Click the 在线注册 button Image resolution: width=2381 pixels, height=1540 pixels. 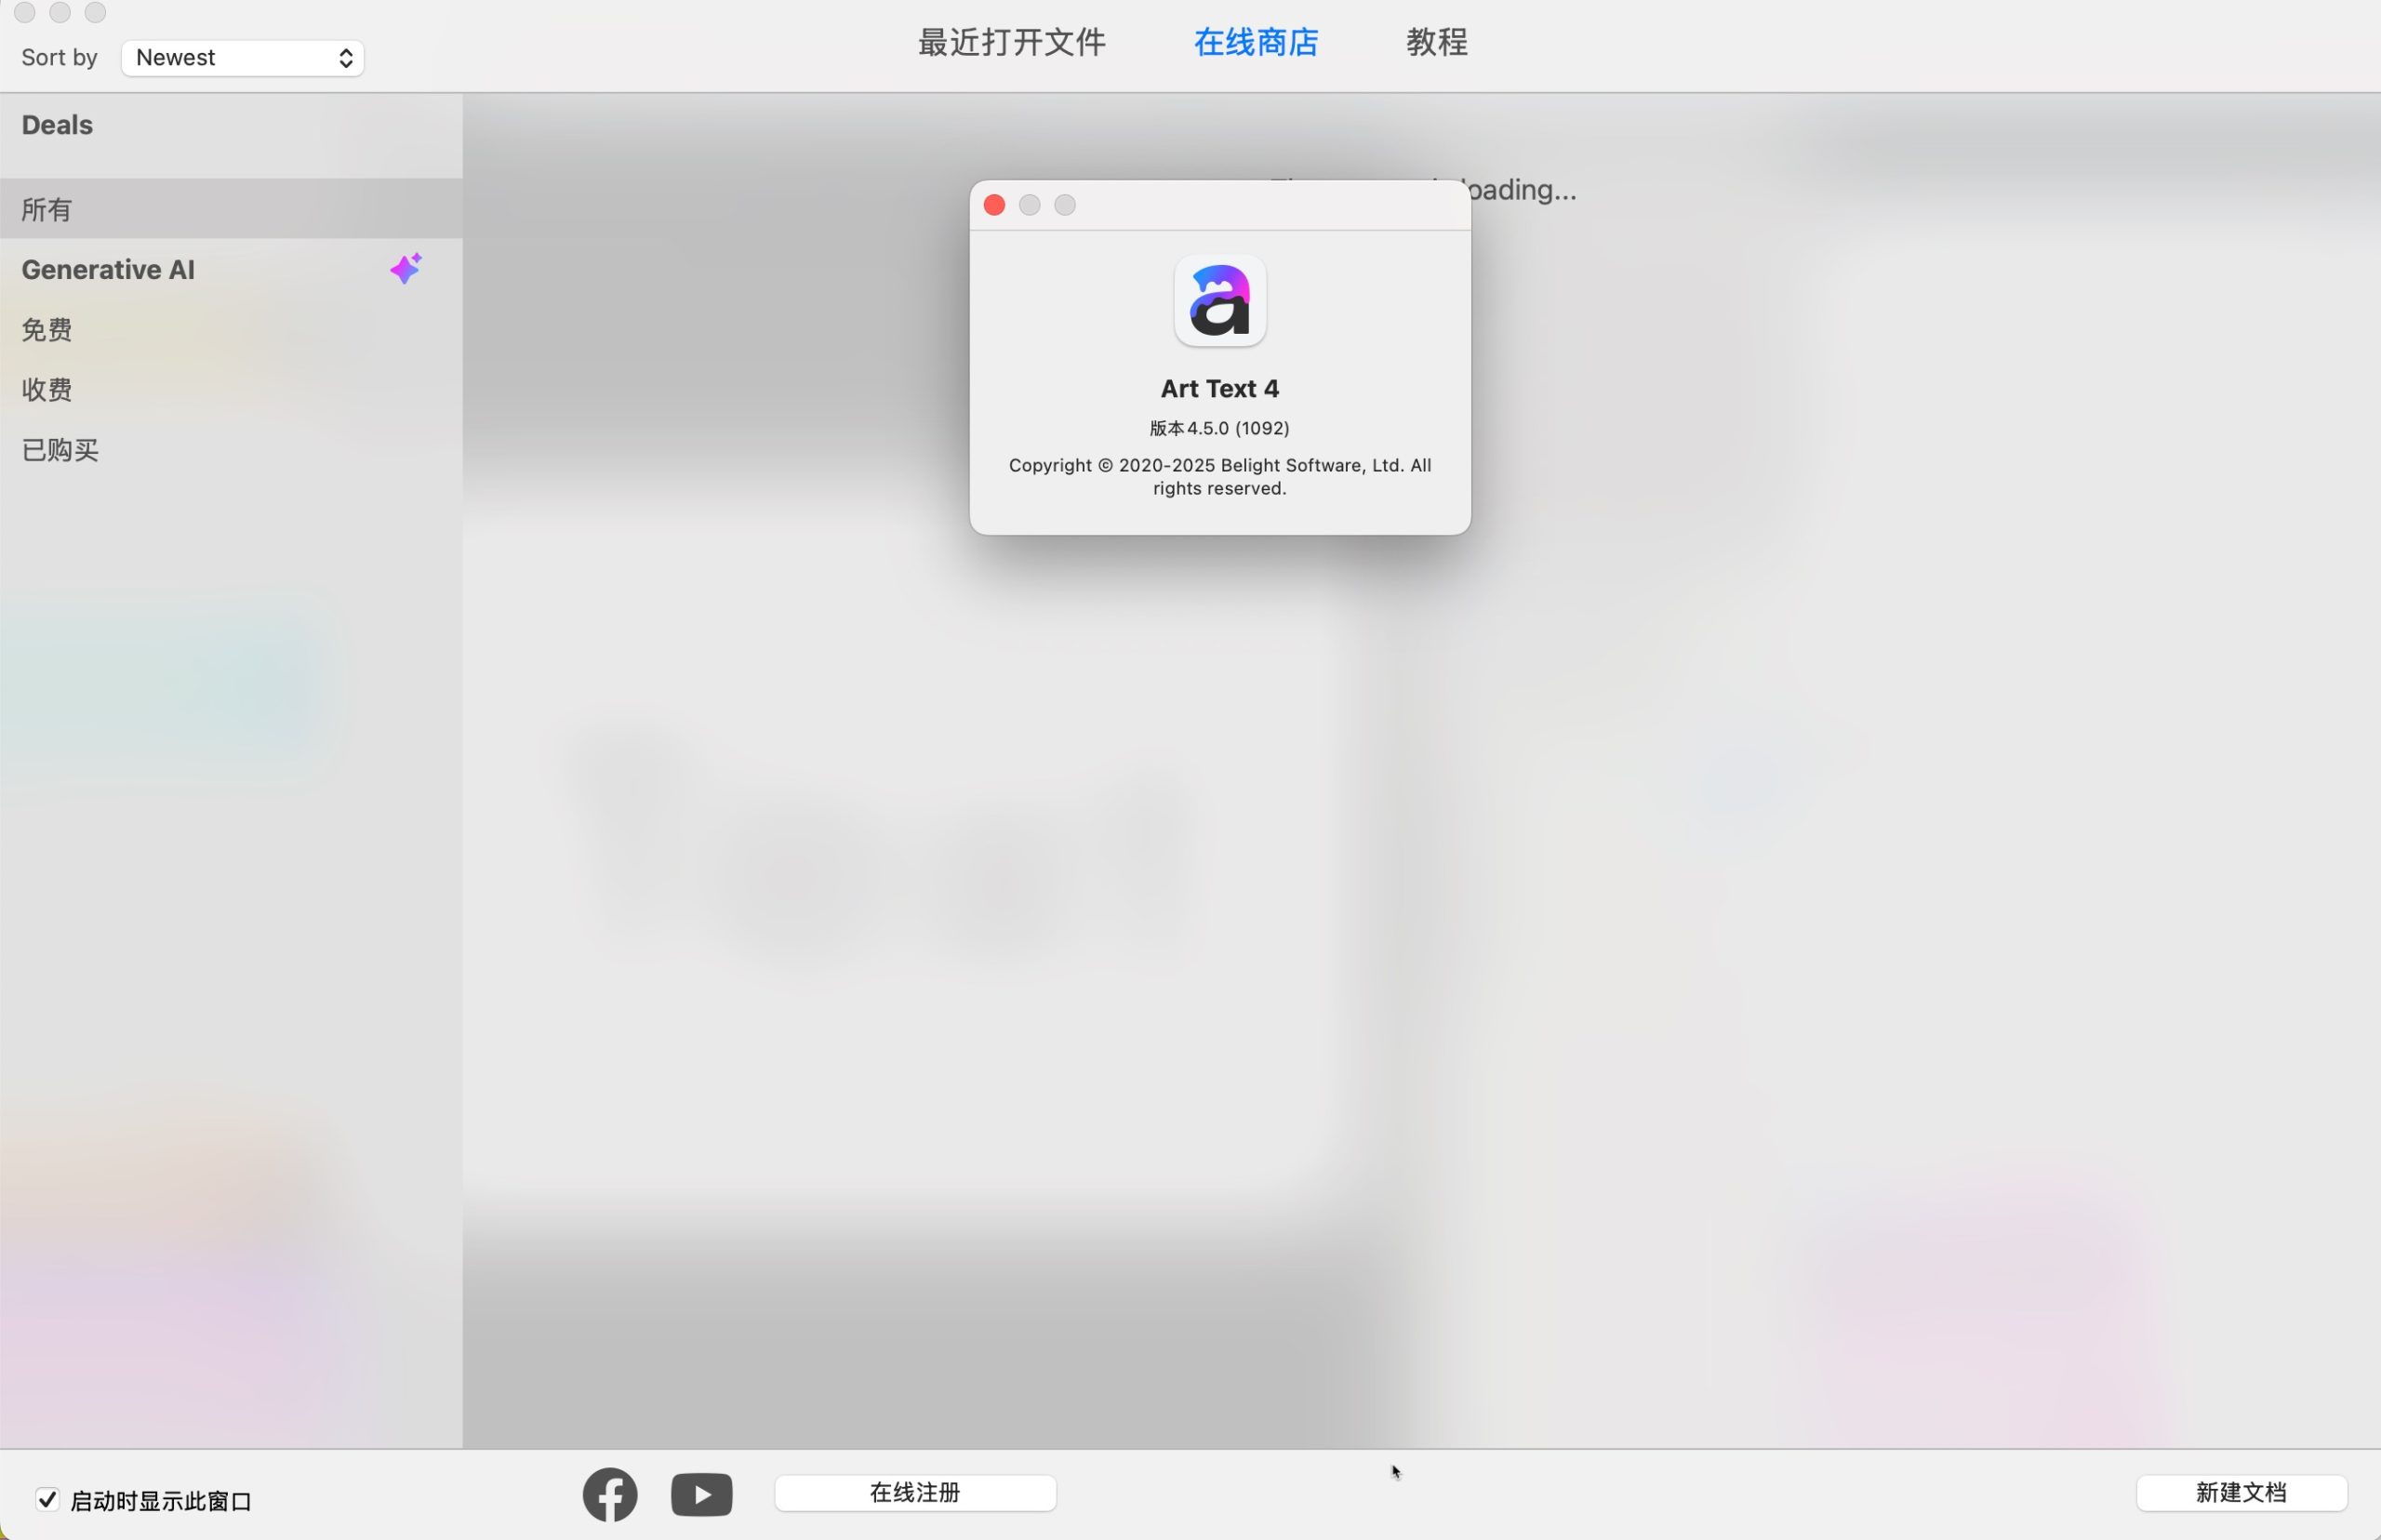pos(915,1492)
